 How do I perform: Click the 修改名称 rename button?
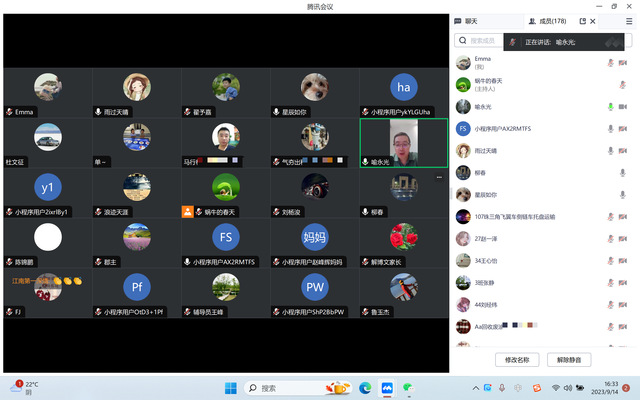[517, 359]
